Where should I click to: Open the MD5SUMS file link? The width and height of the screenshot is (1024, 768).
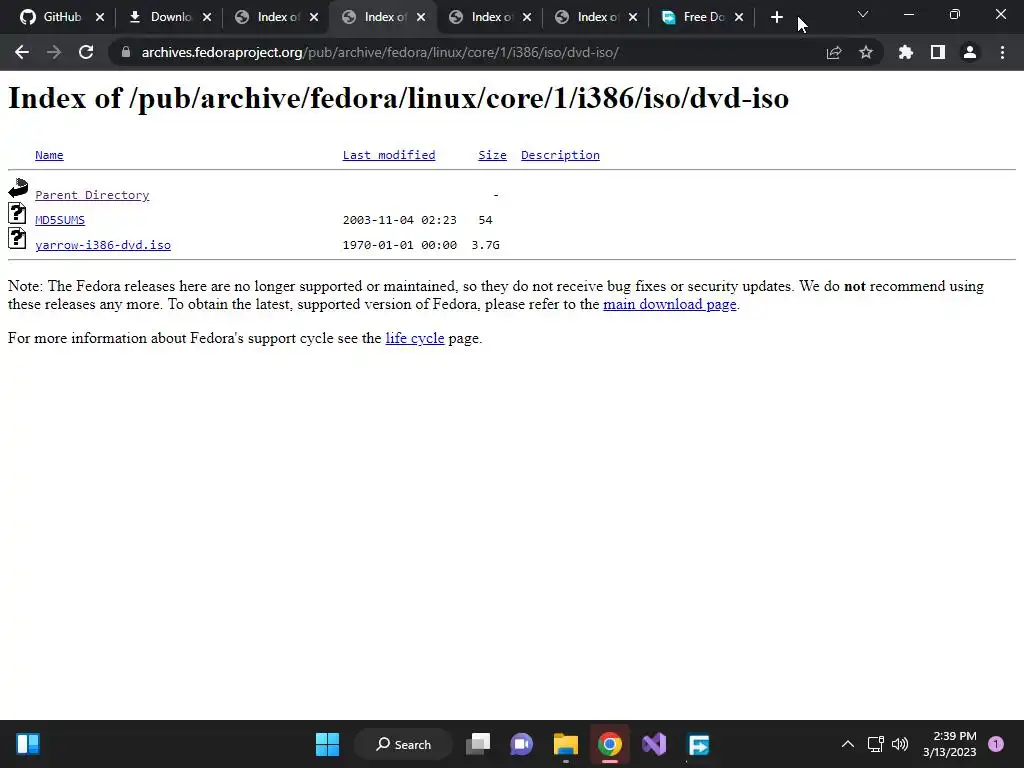pos(60,220)
